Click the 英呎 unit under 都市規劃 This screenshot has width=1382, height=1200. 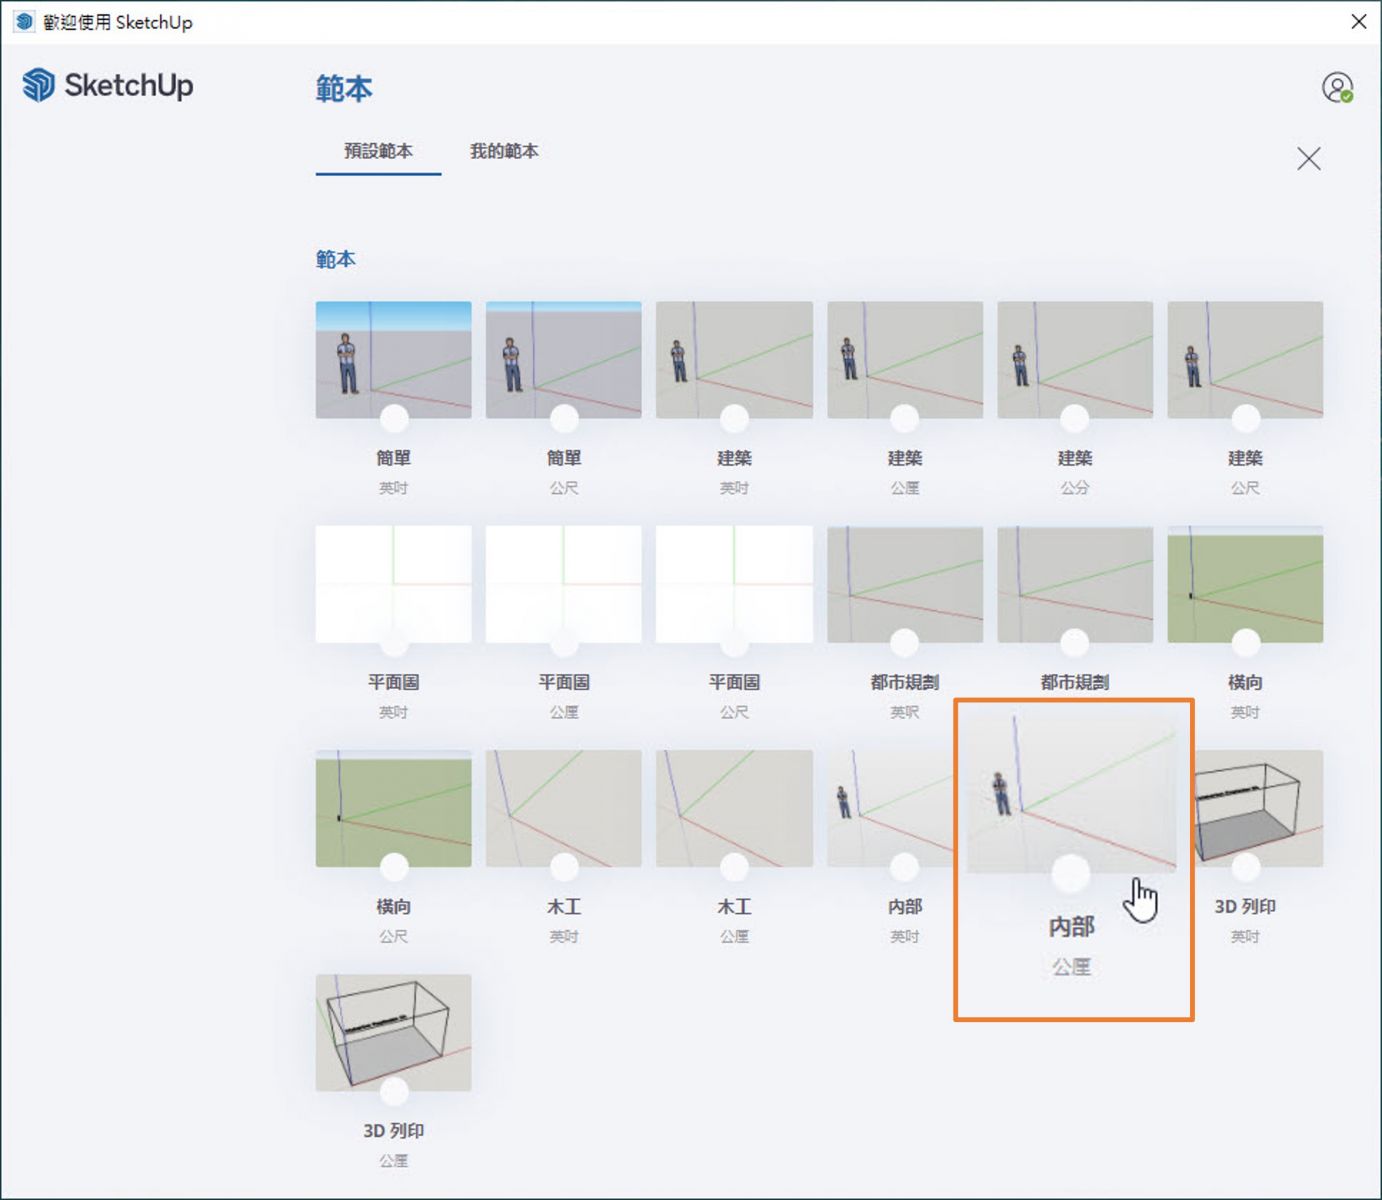click(x=905, y=712)
